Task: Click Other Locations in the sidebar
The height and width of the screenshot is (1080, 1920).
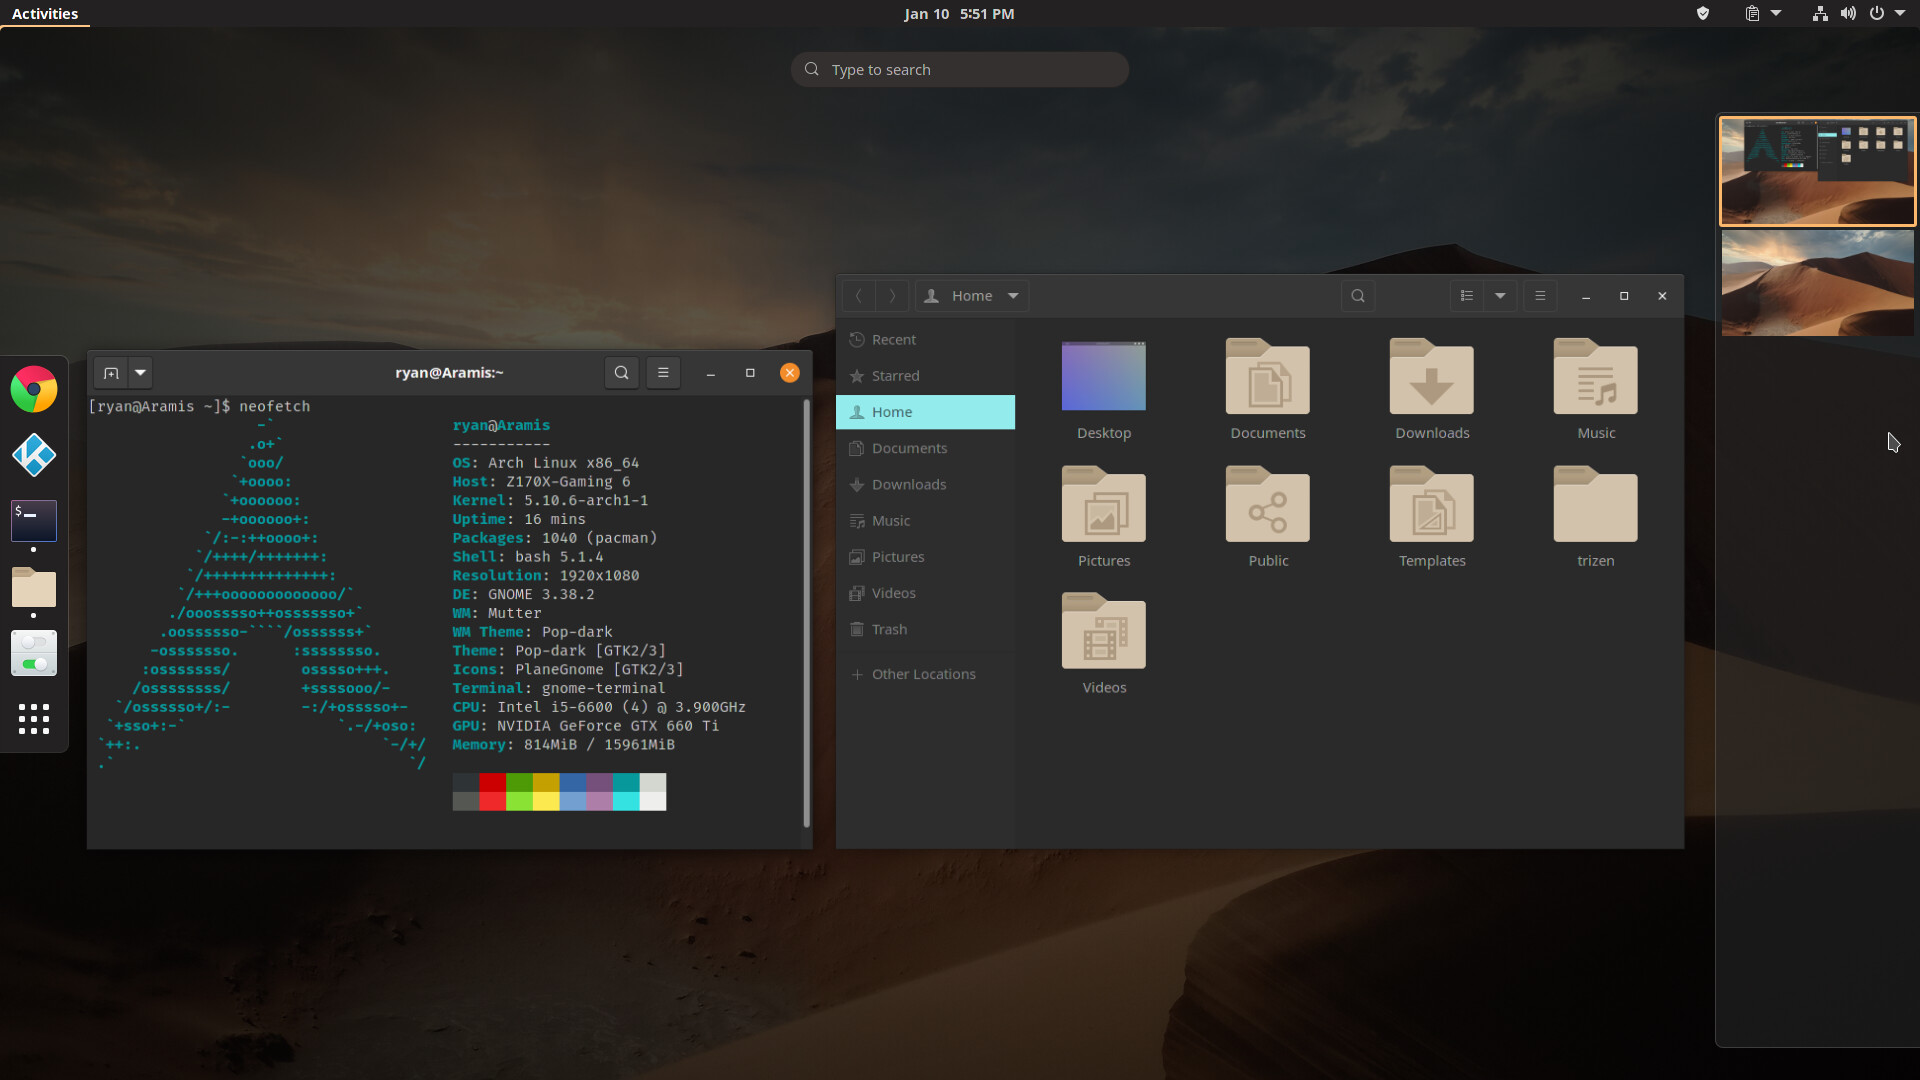Action: 923,673
